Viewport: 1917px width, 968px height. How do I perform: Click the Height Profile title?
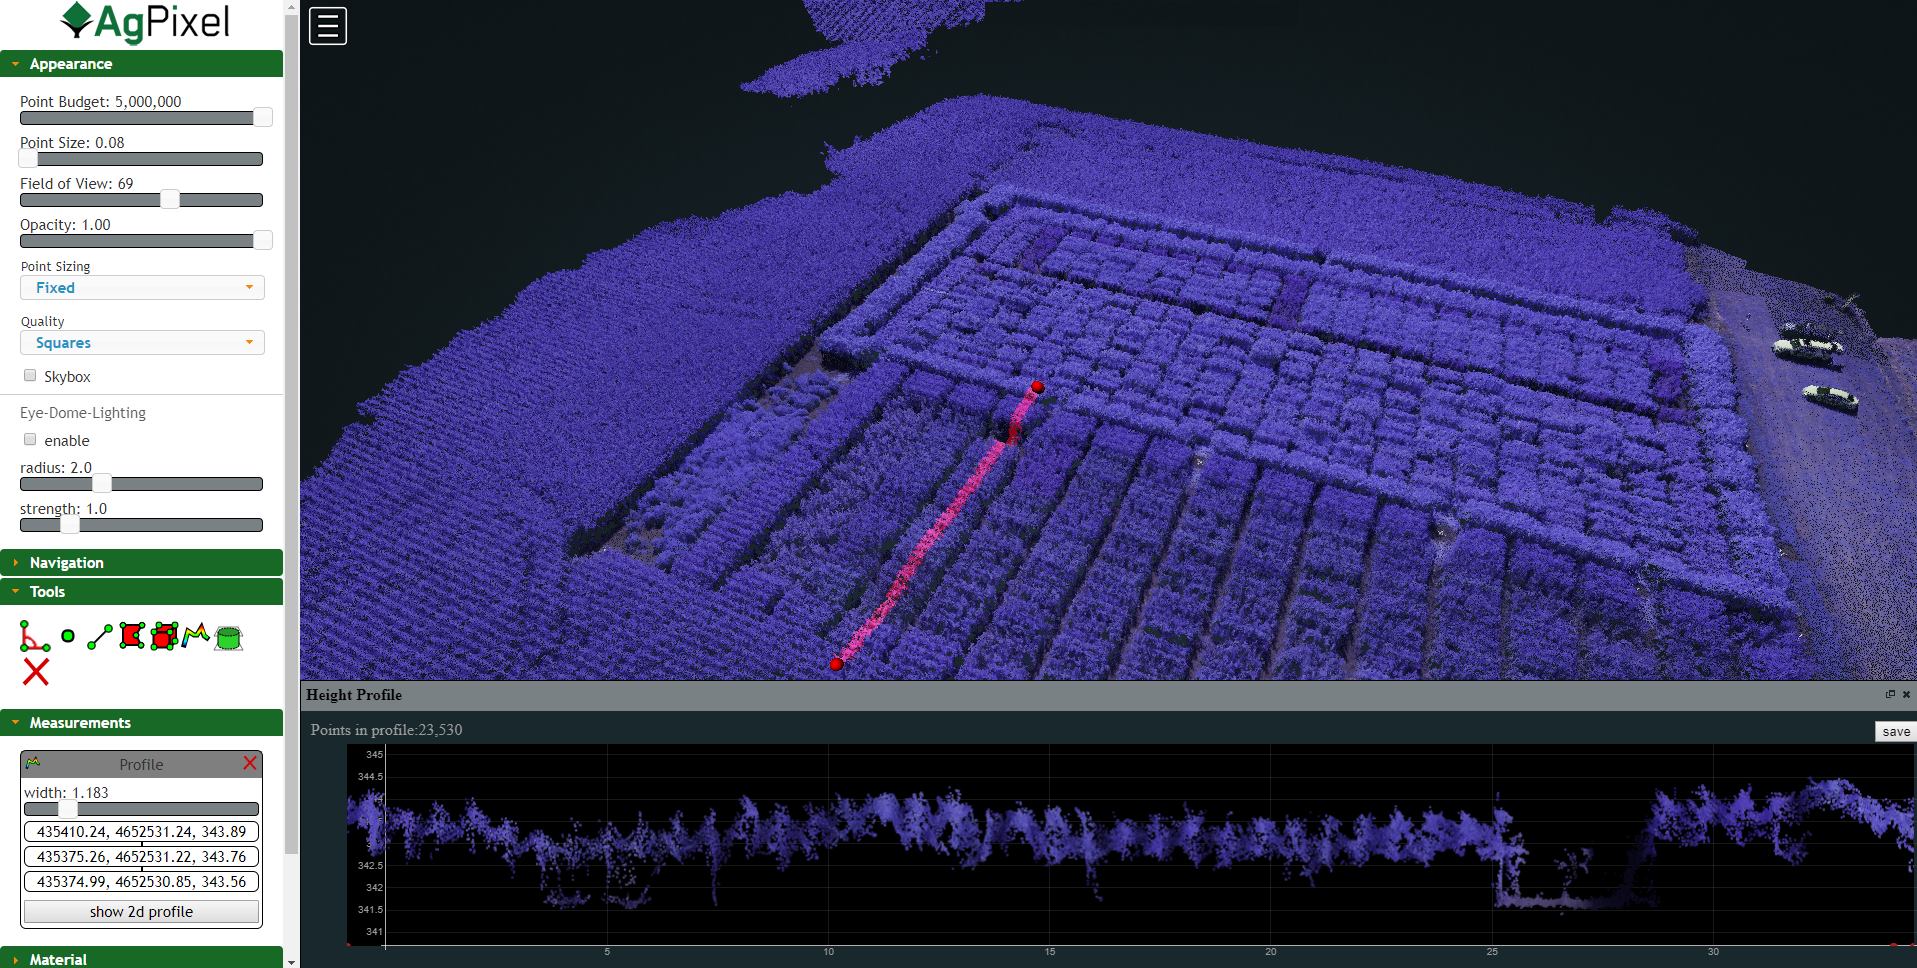[x=354, y=695]
